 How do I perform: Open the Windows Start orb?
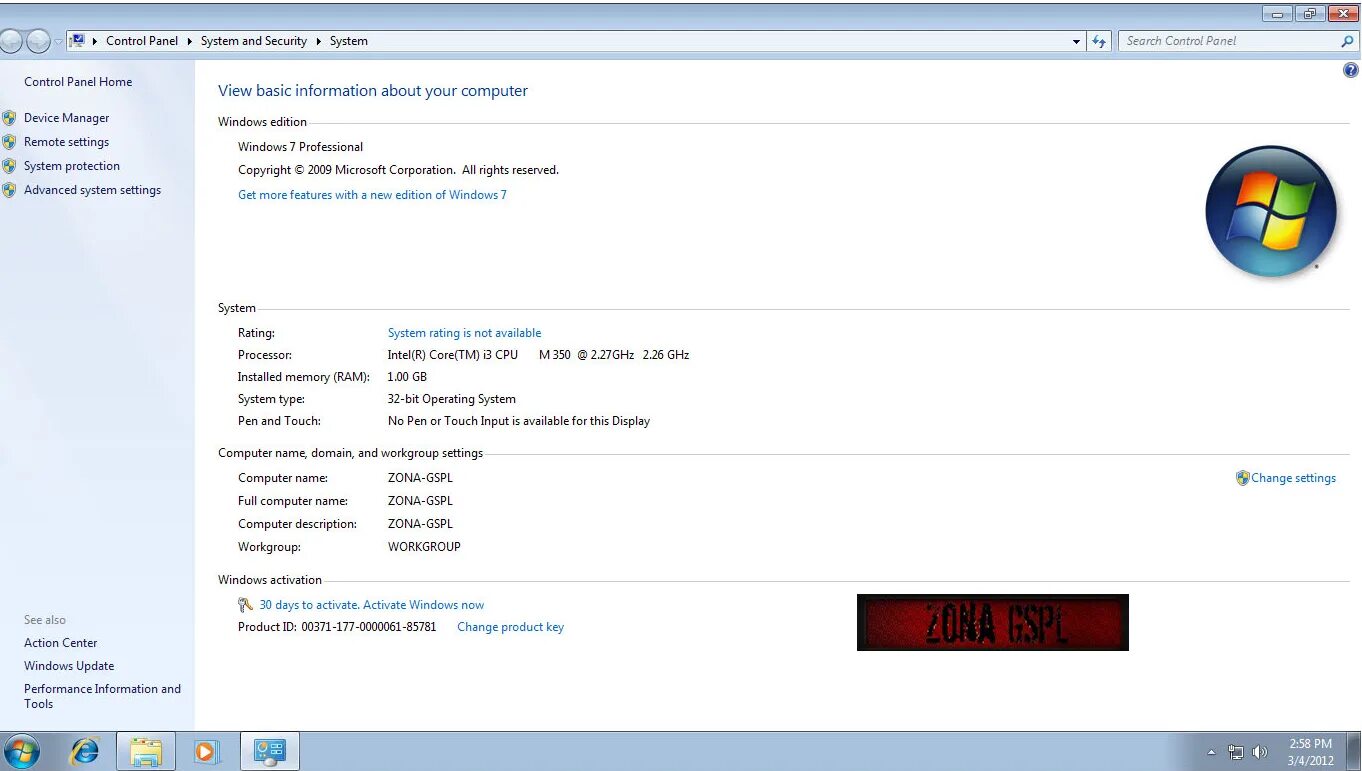[x=21, y=751]
